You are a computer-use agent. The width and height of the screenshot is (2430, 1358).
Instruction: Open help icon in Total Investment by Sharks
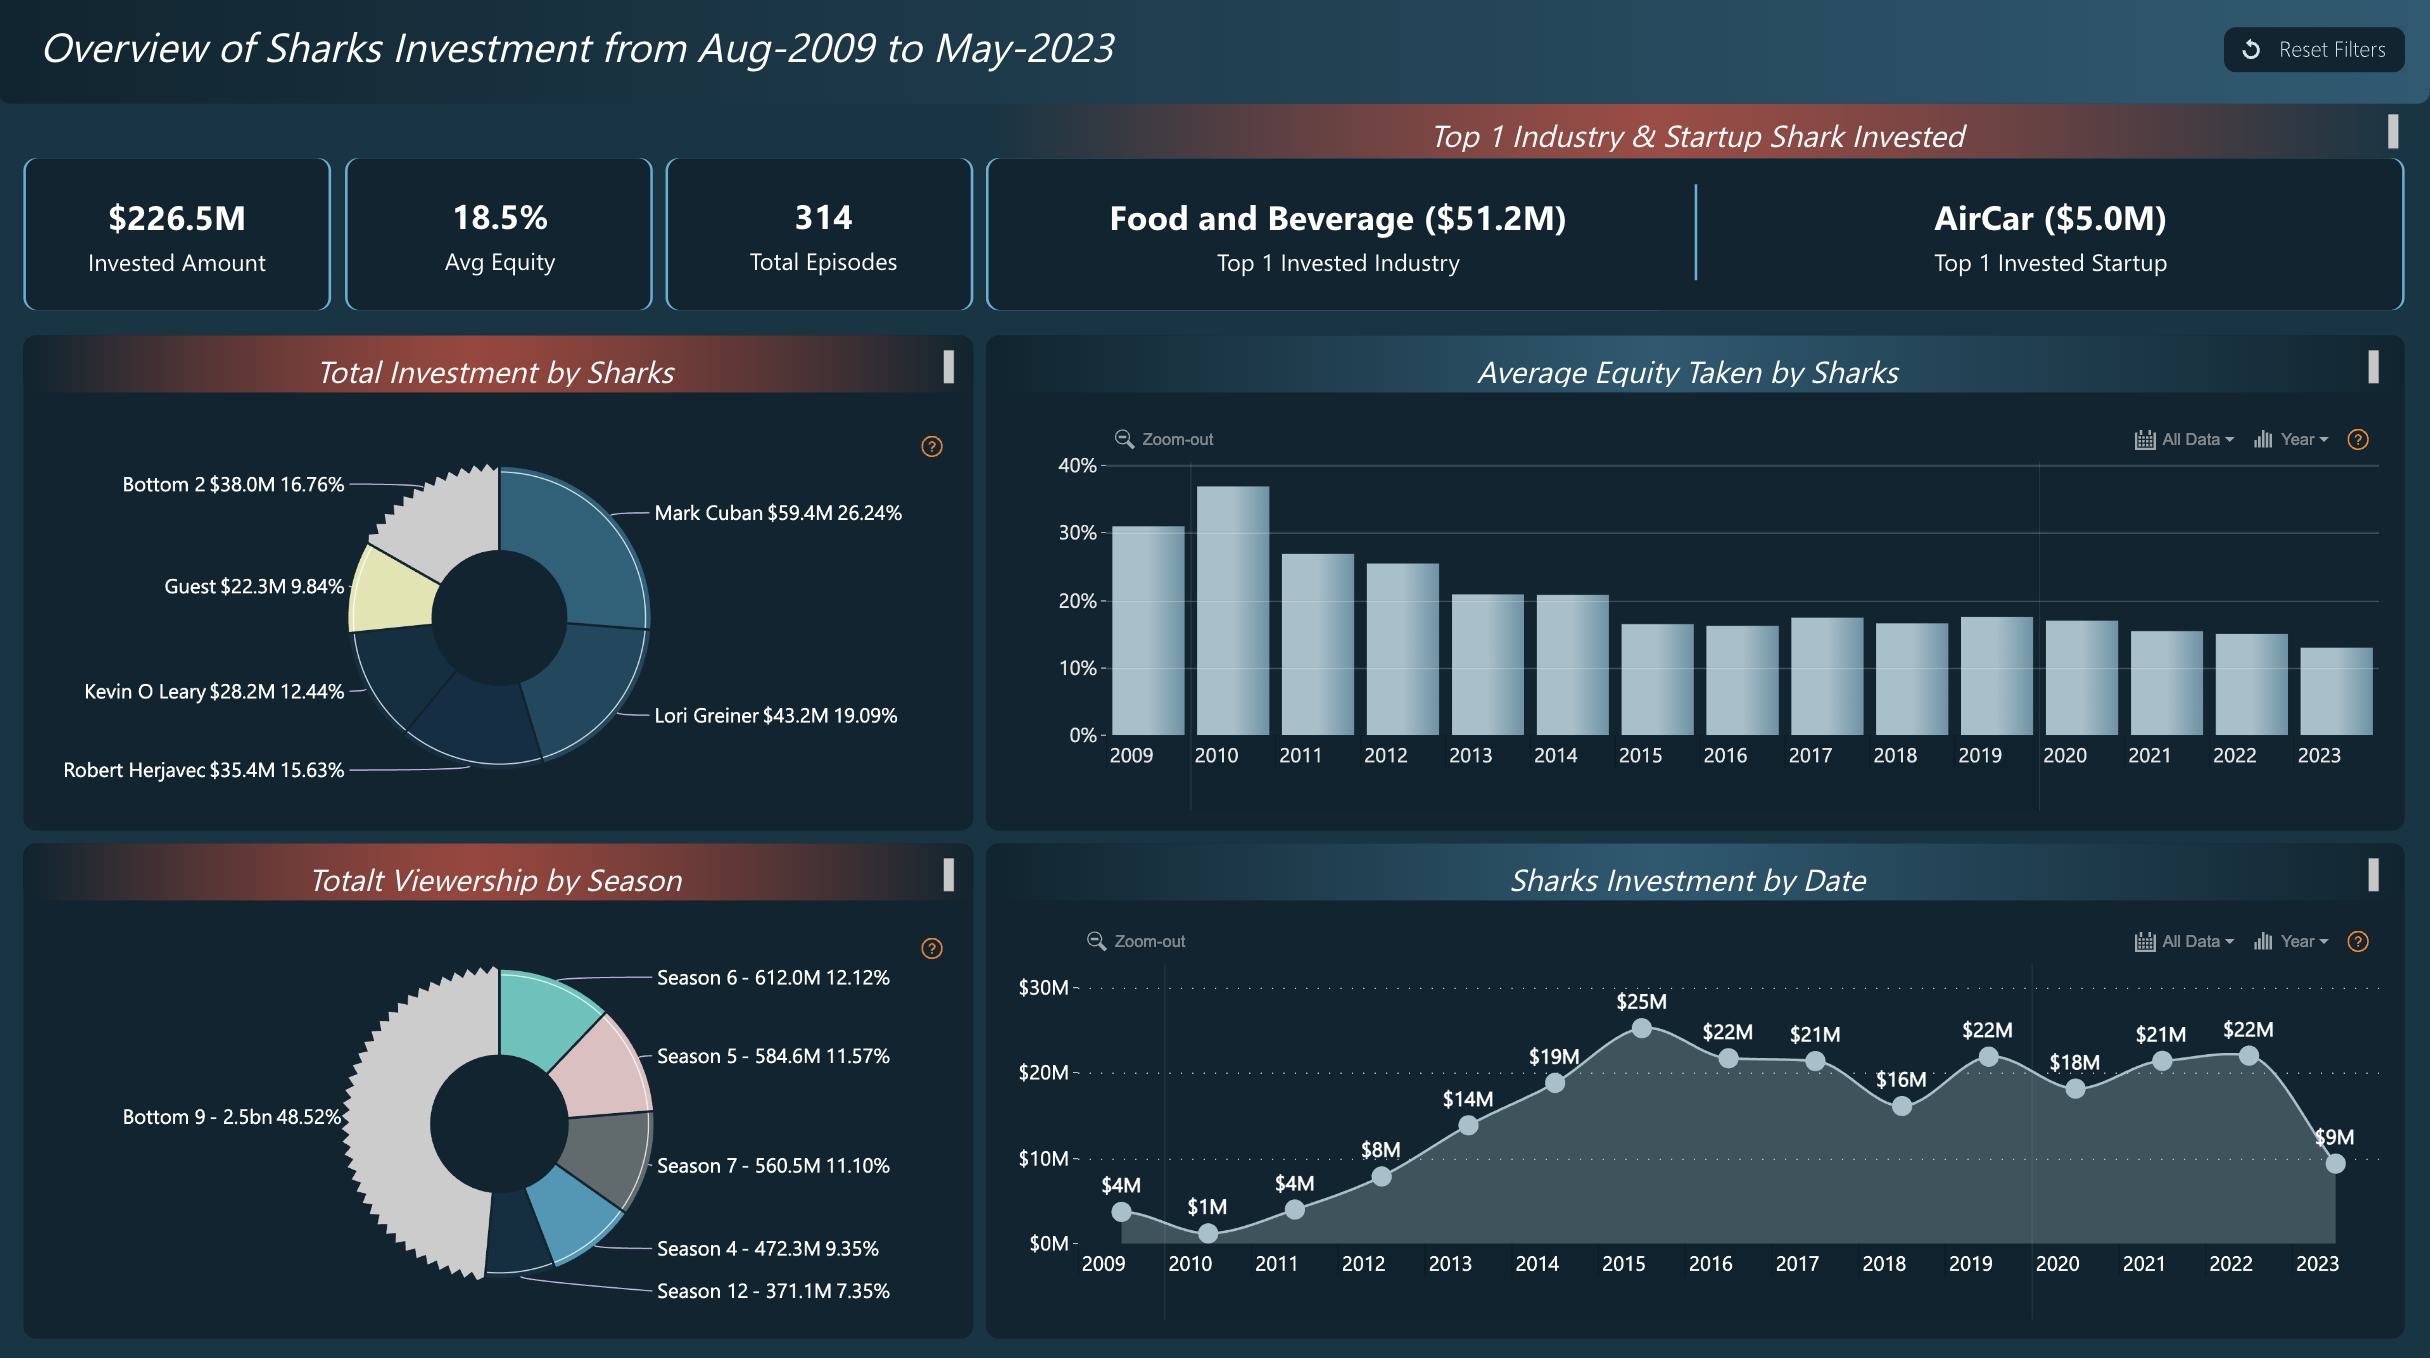pyautogui.click(x=931, y=447)
